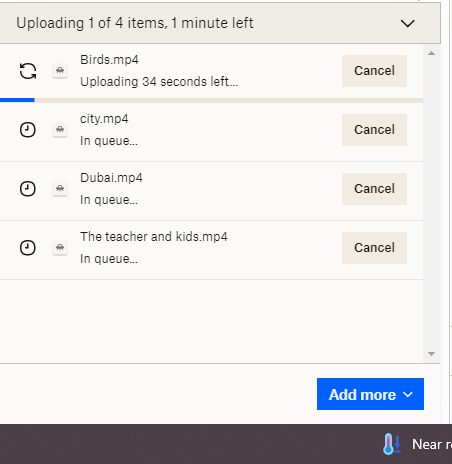Cancel the queued city.mp4 upload
This screenshot has width=452, height=464.
pos(374,130)
